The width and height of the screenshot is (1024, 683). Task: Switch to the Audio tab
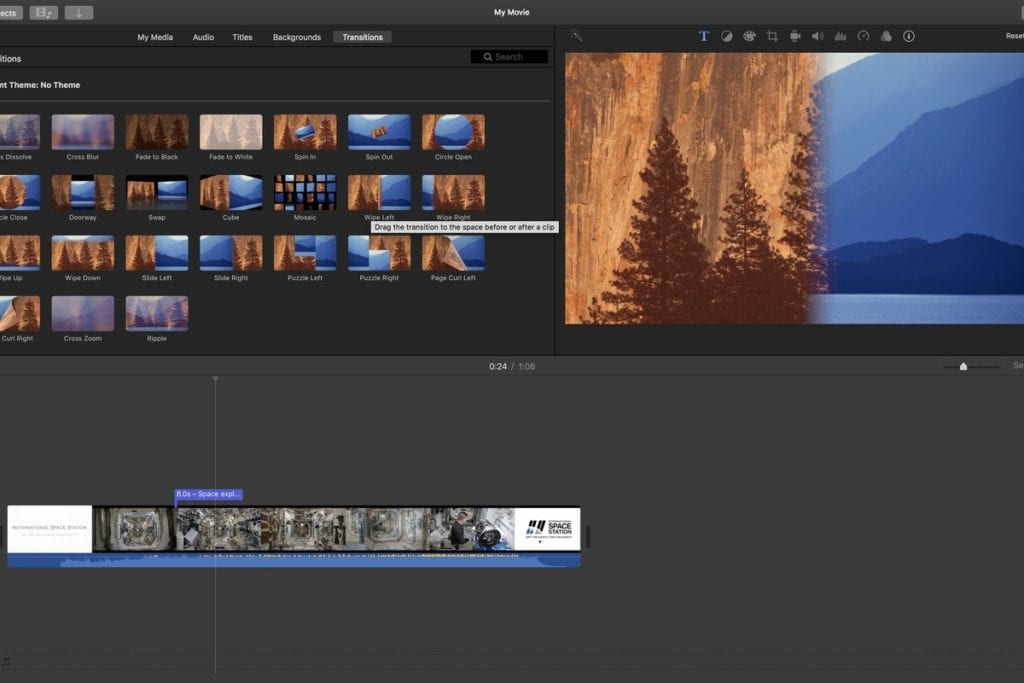[203, 37]
